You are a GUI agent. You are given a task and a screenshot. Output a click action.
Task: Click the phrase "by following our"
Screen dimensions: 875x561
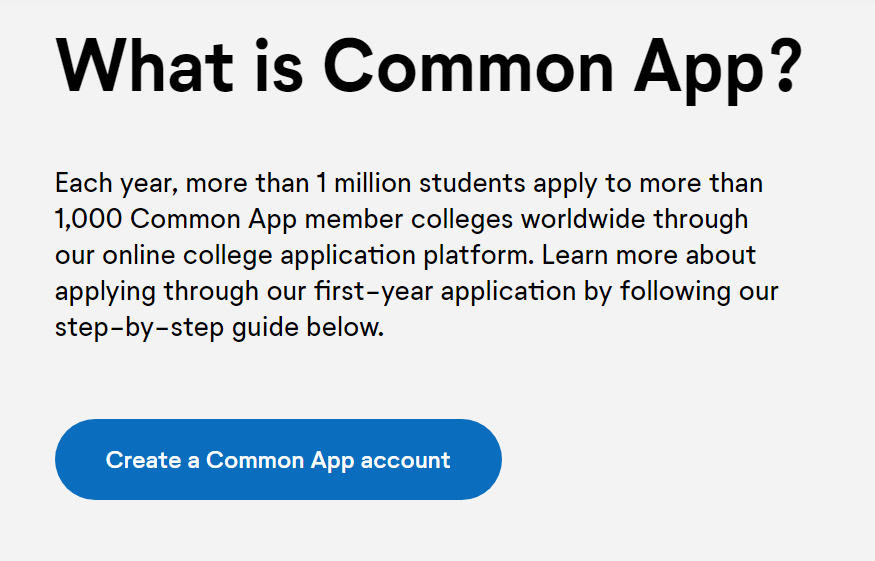(698, 292)
